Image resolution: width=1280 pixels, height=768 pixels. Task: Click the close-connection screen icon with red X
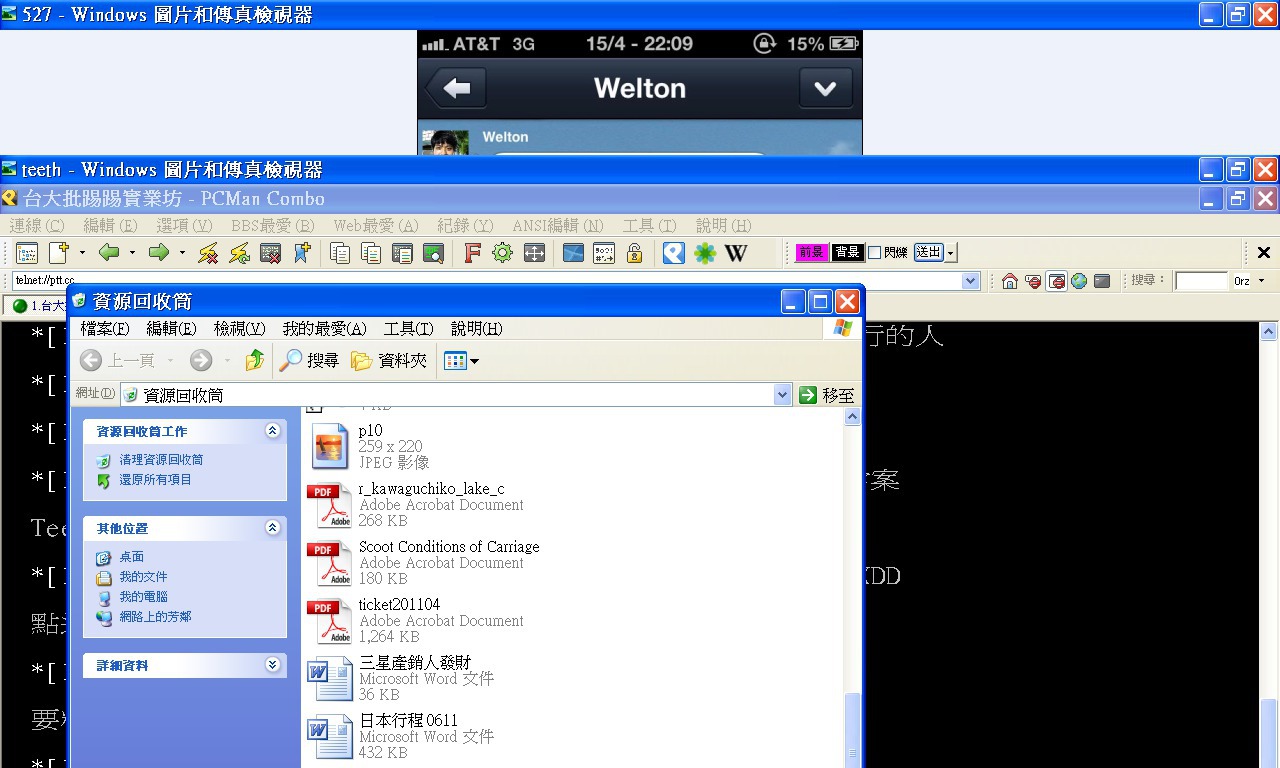[270, 253]
